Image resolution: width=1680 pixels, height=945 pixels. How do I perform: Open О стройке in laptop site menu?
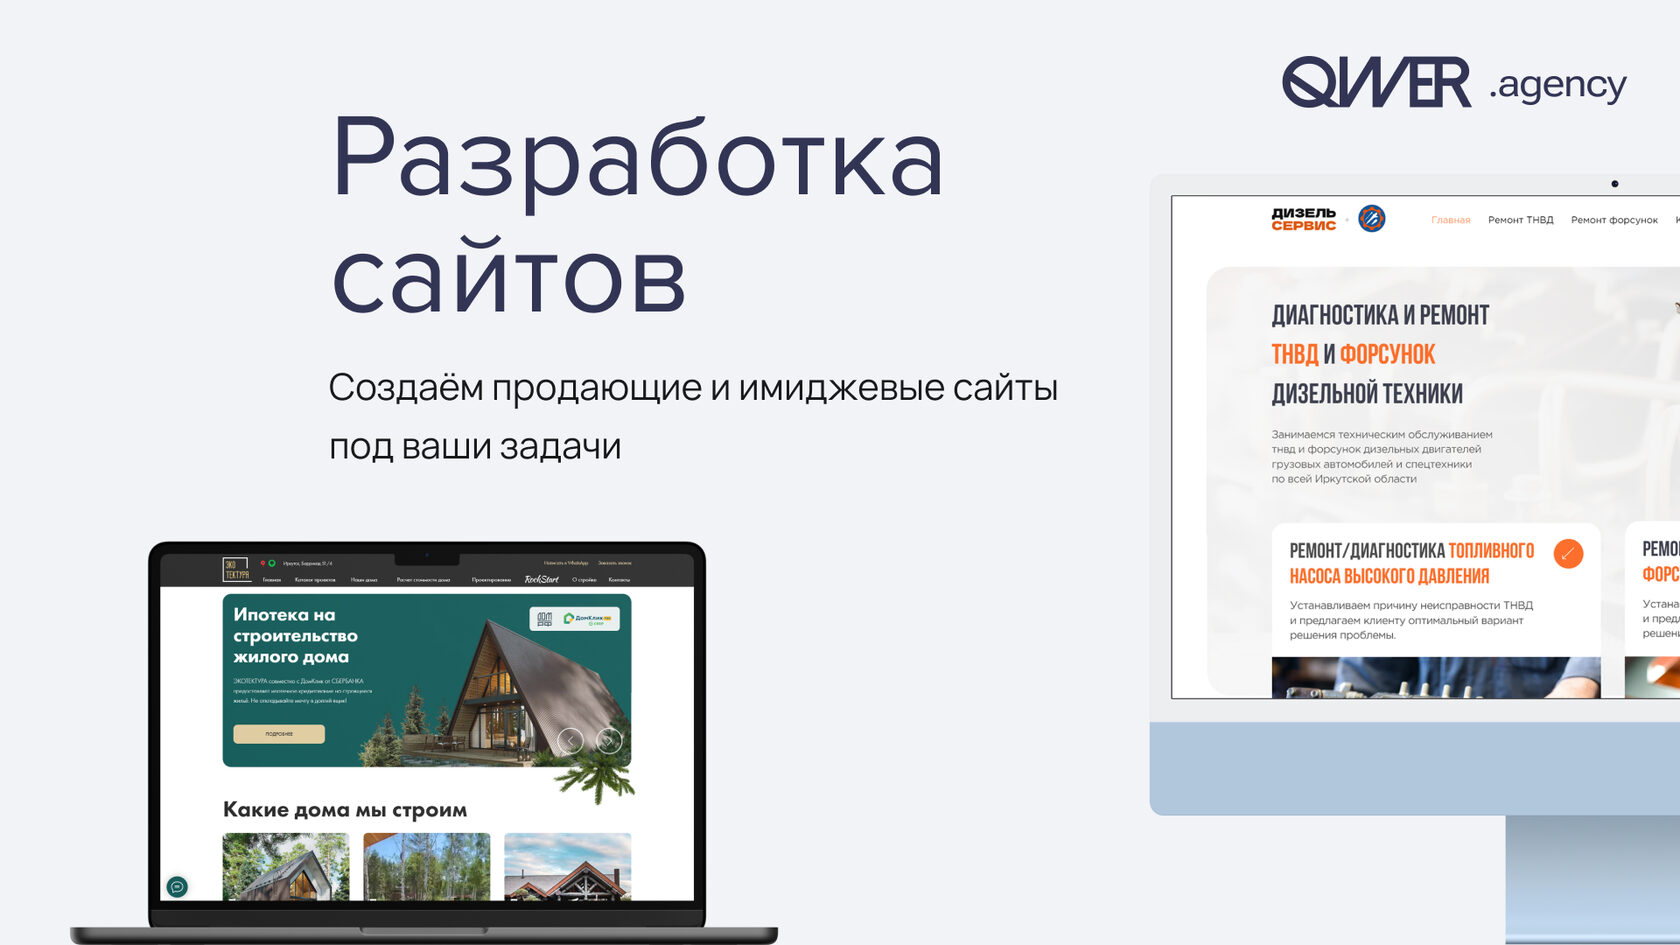584,580
